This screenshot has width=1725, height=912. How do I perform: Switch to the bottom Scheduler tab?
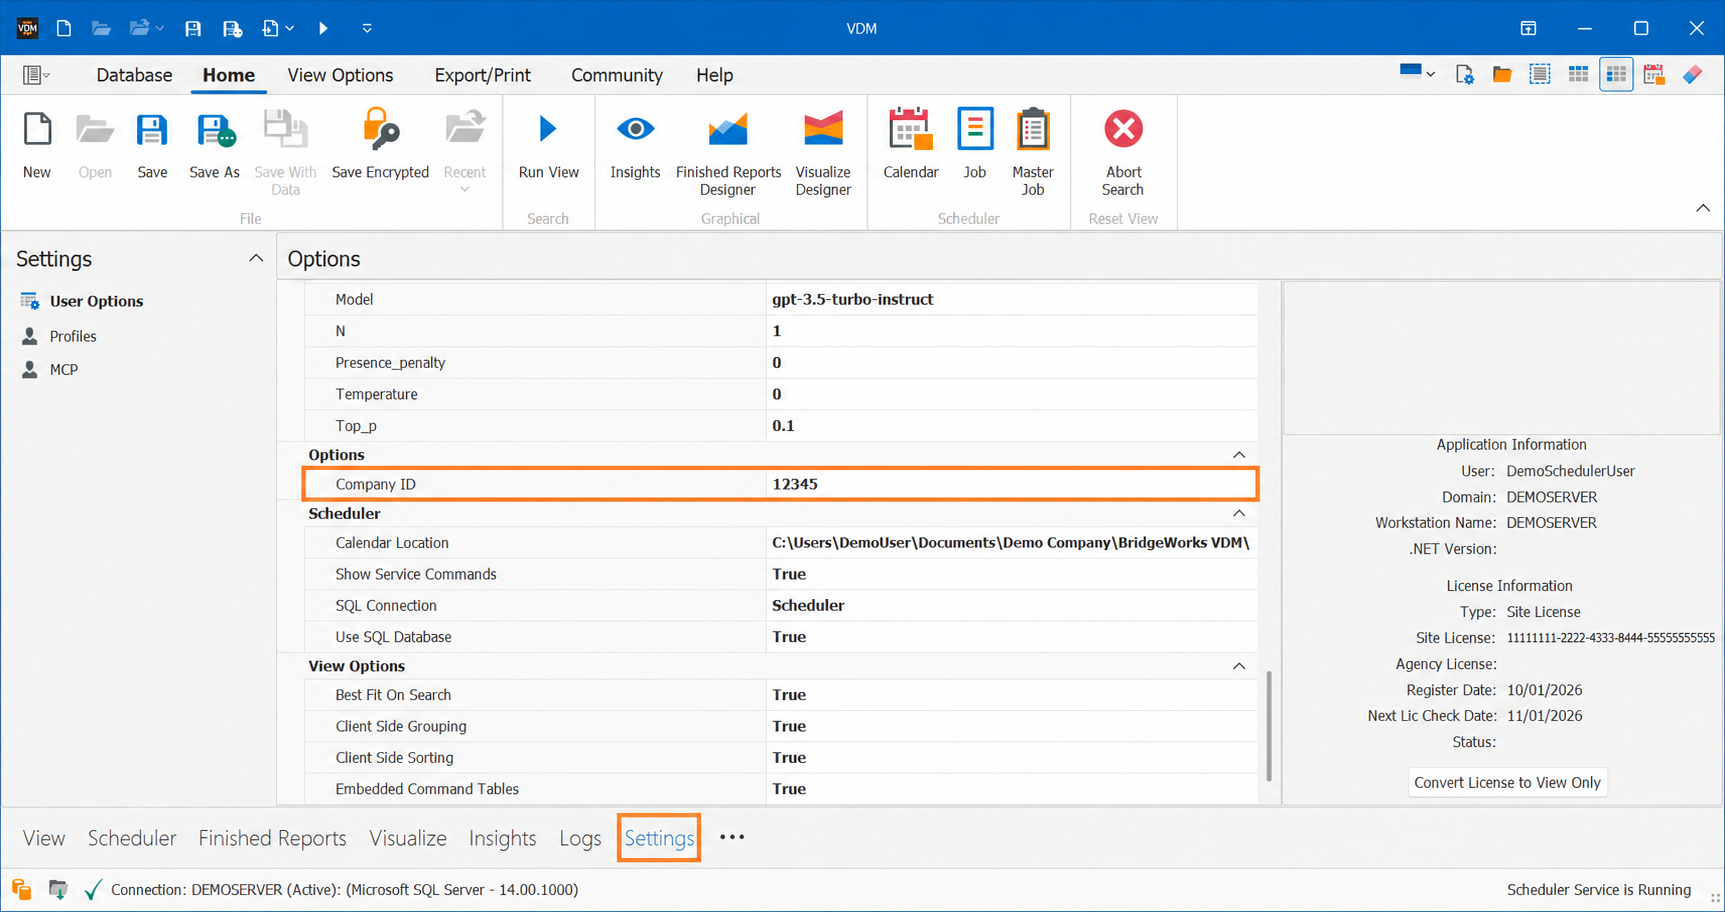[132, 838]
